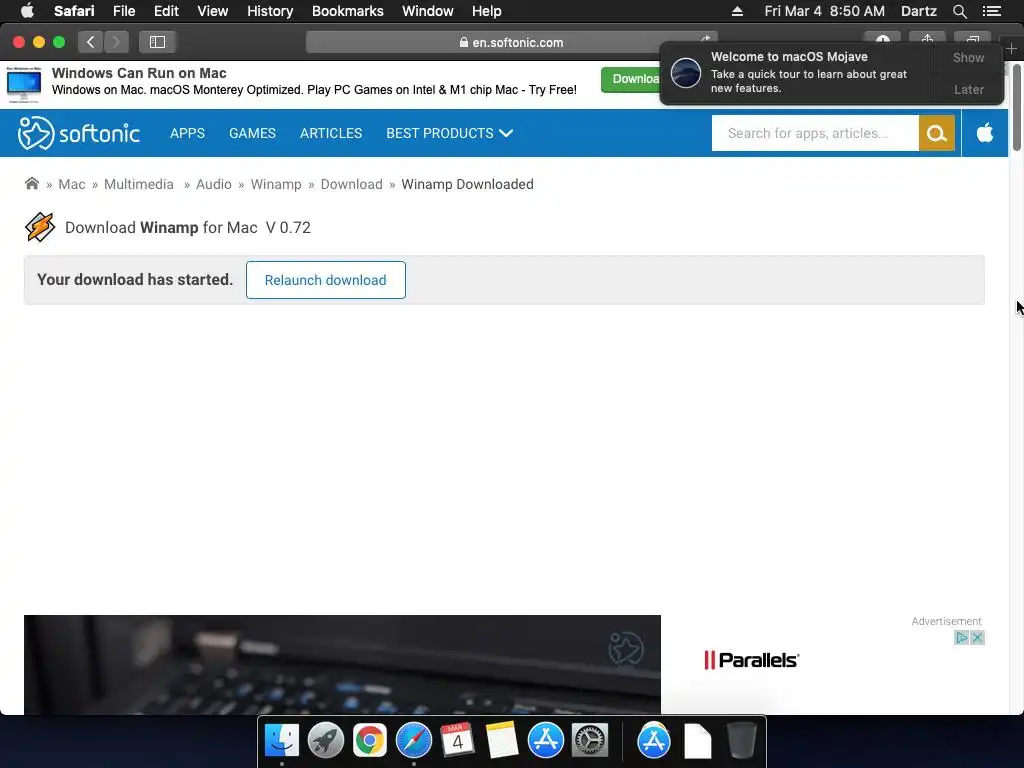
Task: Open the Help menu
Action: click(x=487, y=11)
